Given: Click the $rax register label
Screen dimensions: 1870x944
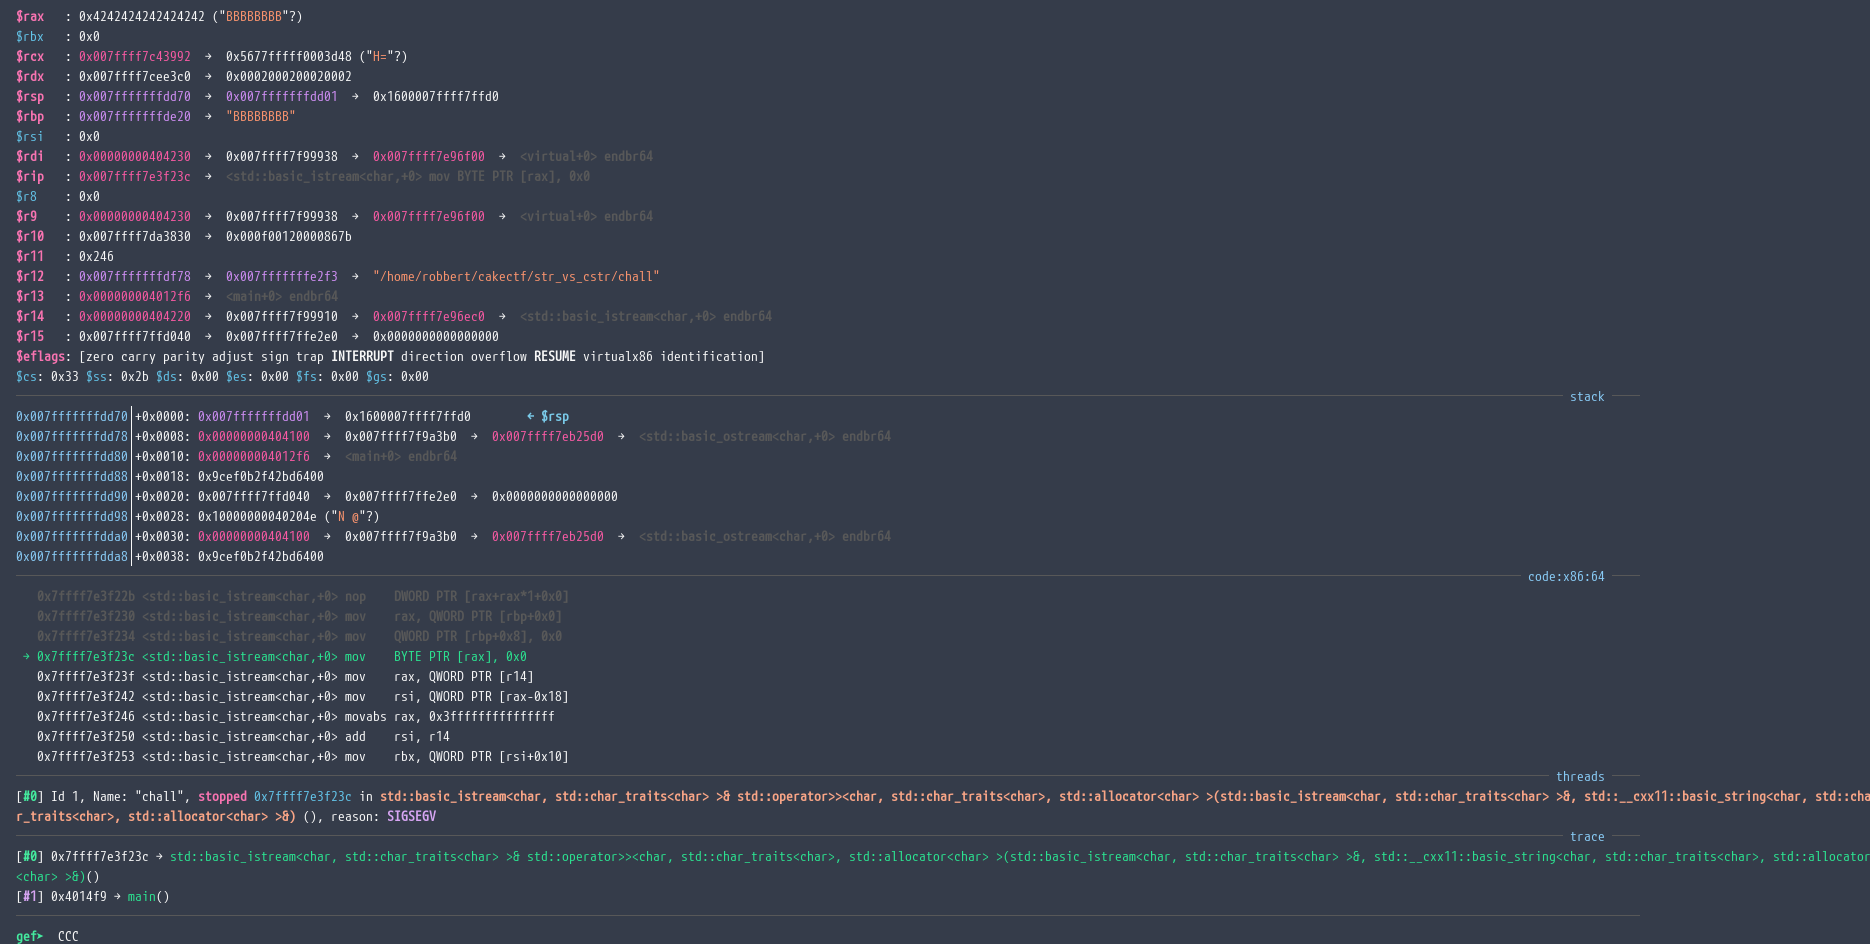Looking at the screenshot, I should pos(30,16).
